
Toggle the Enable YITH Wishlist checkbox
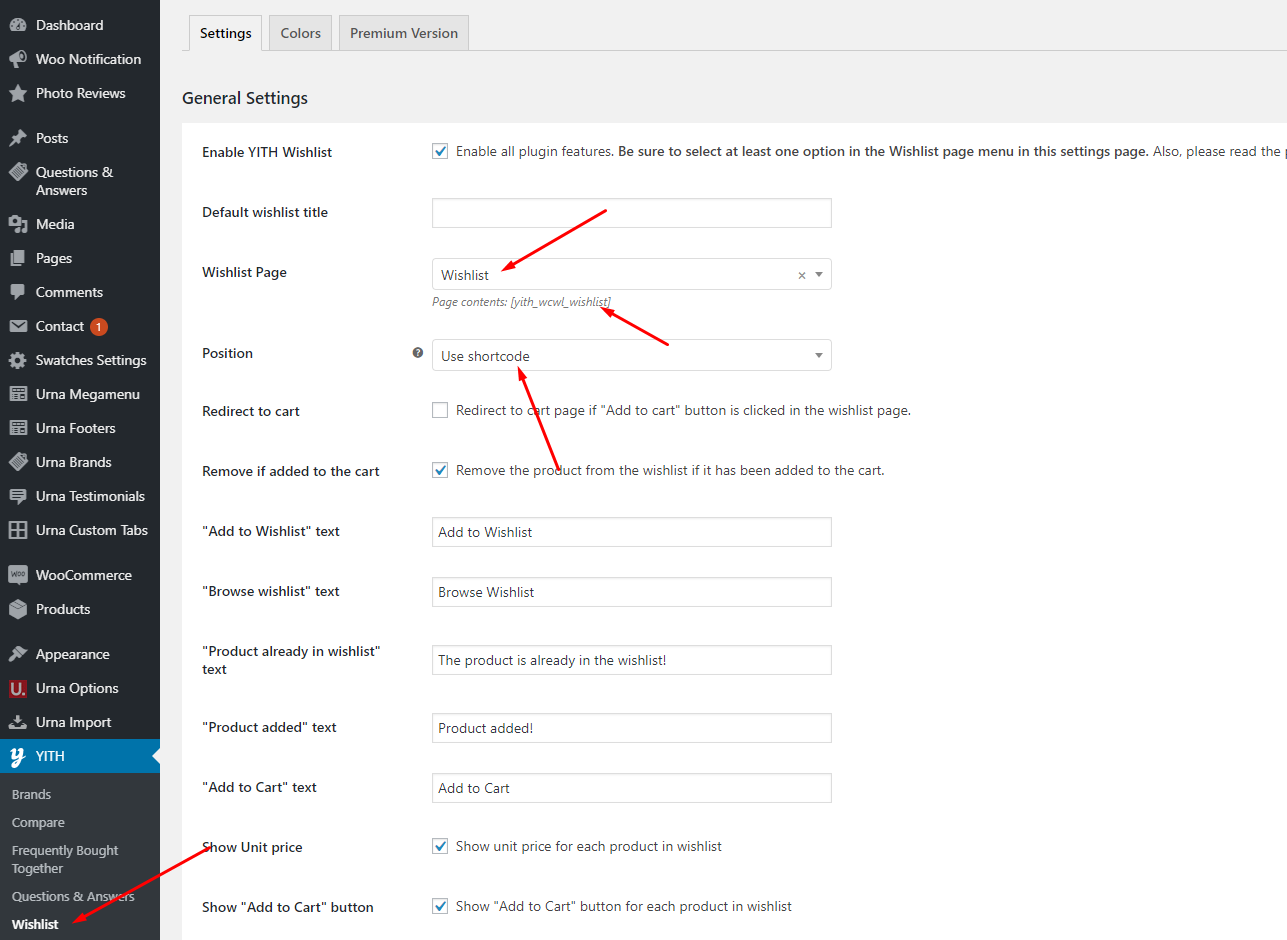[440, 151]
